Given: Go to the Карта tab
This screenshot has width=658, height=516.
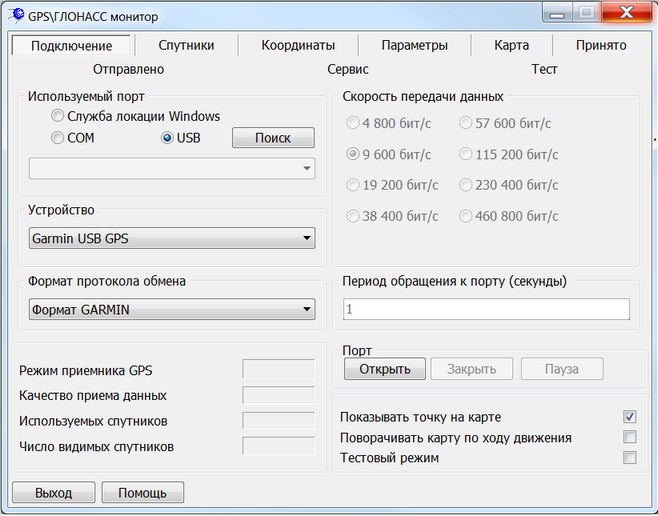Looking at the screenshot, I should [511, 45].
